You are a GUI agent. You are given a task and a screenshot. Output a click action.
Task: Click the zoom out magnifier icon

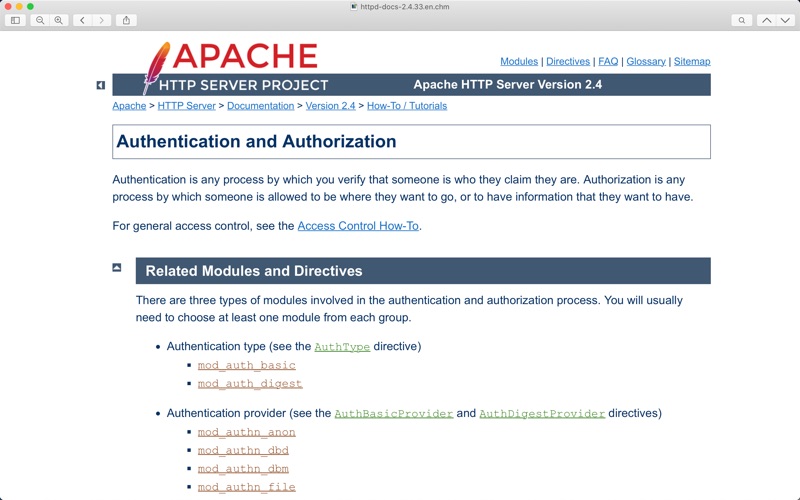(x=40, y=20)
